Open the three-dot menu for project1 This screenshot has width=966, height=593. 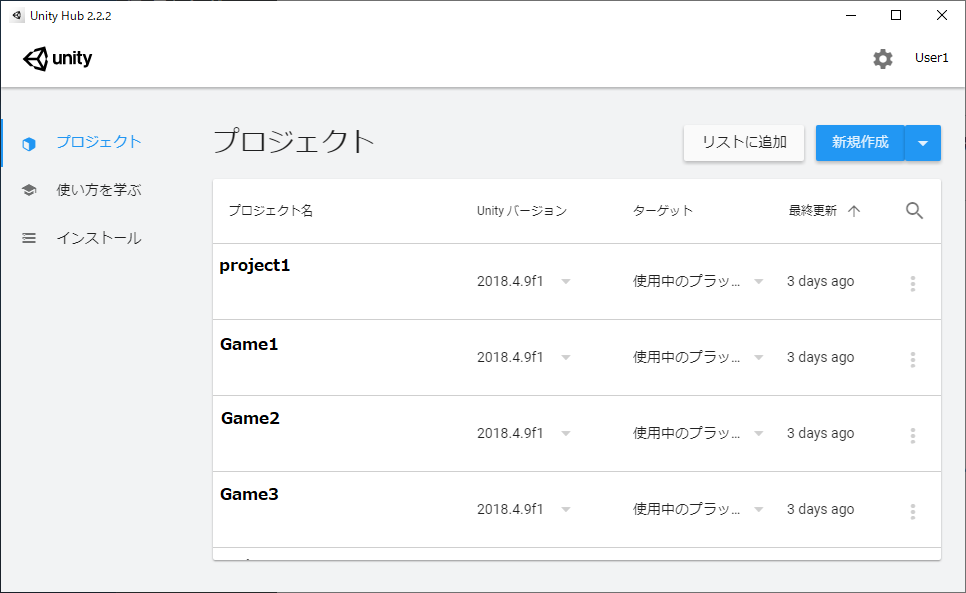(912, 283)
